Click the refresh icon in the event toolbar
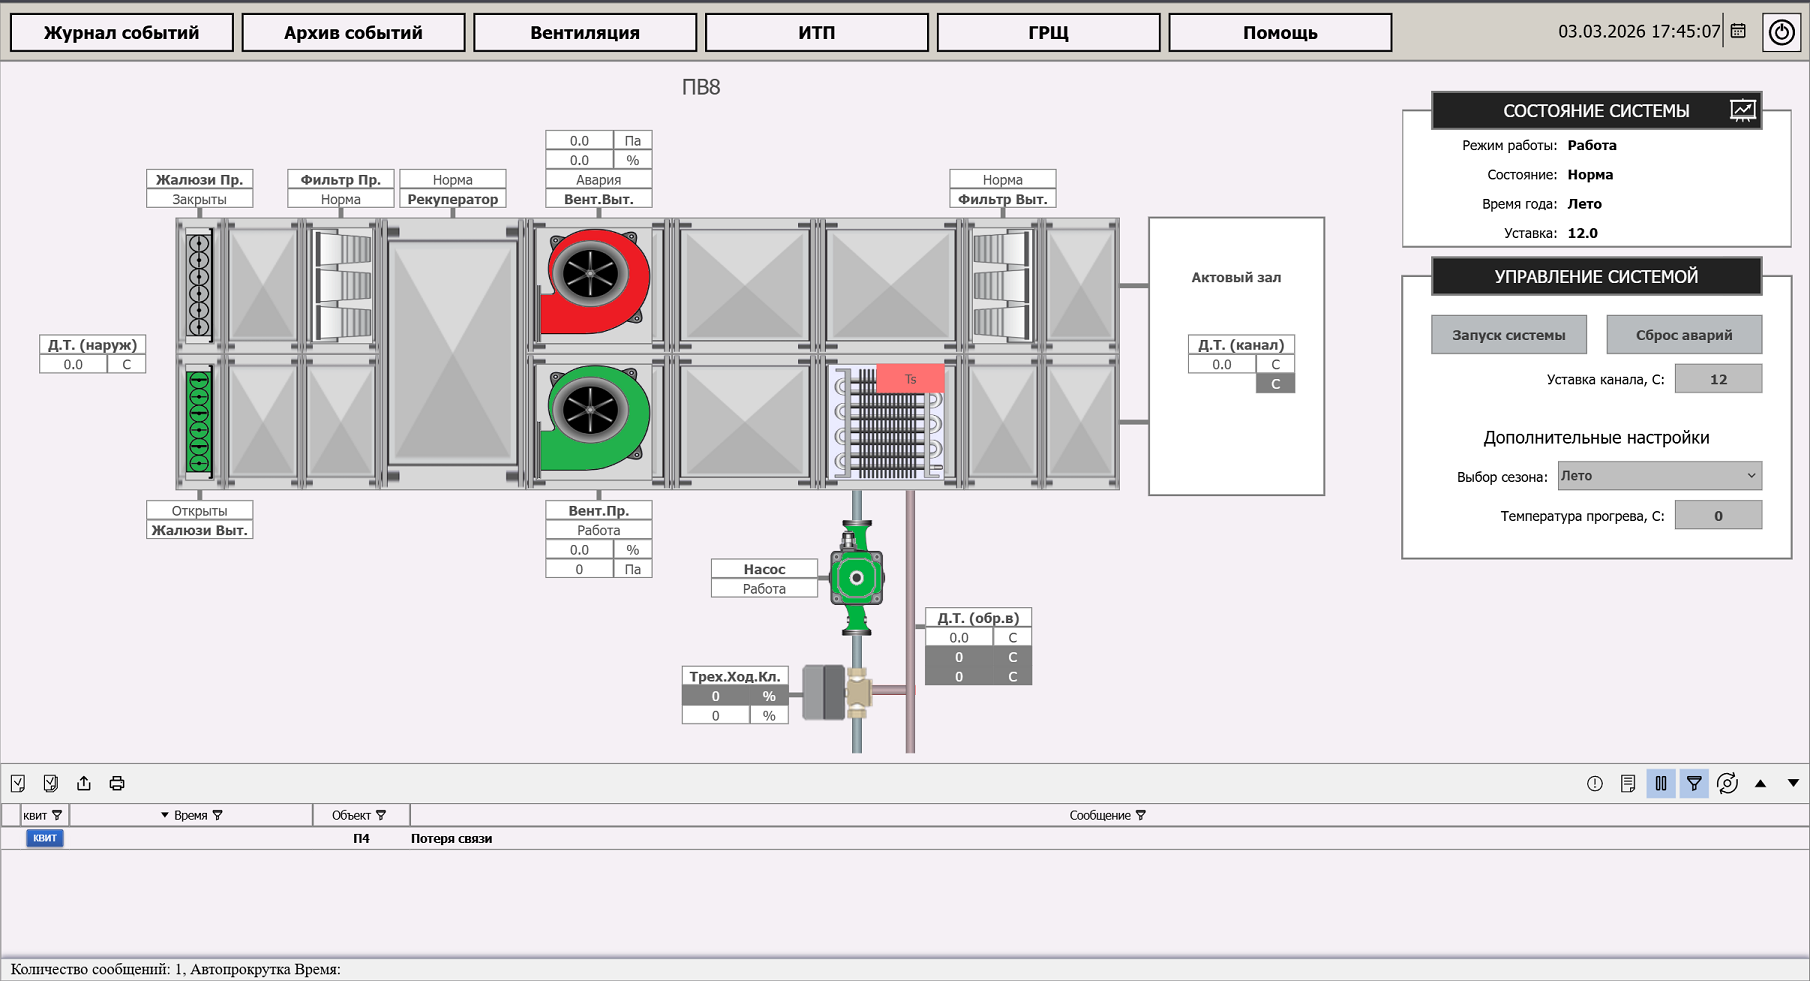Viewport: 1810px width, 981px height. pos(1727,783)
